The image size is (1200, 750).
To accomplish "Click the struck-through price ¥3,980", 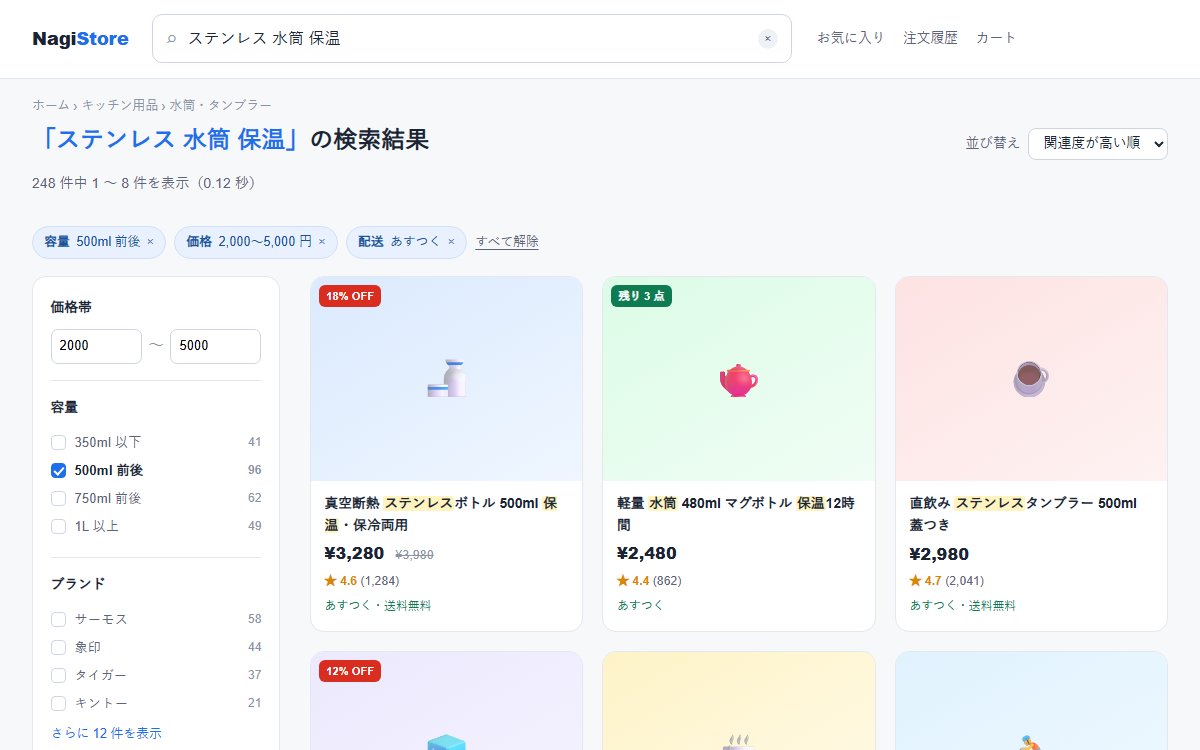I will [415, 555].
